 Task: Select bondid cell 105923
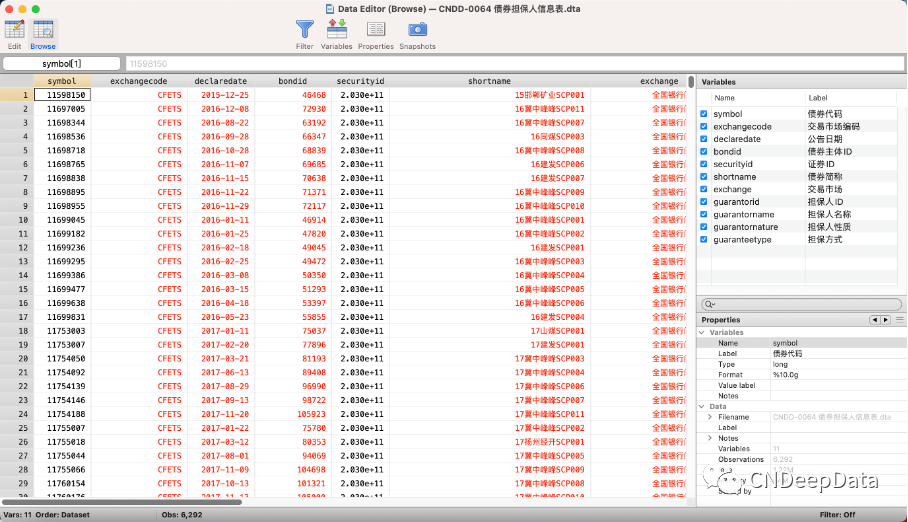click(293, 414)
